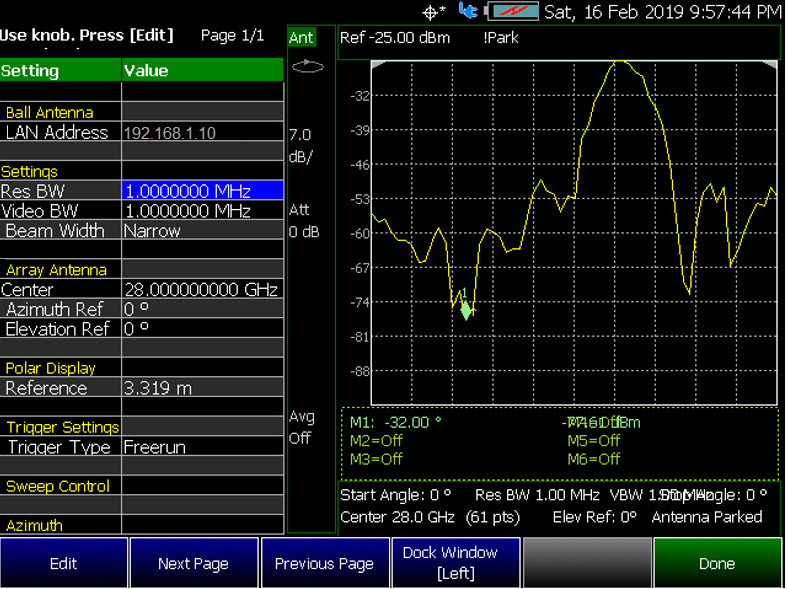Click the Beam Width setting label
788x589 pixels.
pos(55,231)
